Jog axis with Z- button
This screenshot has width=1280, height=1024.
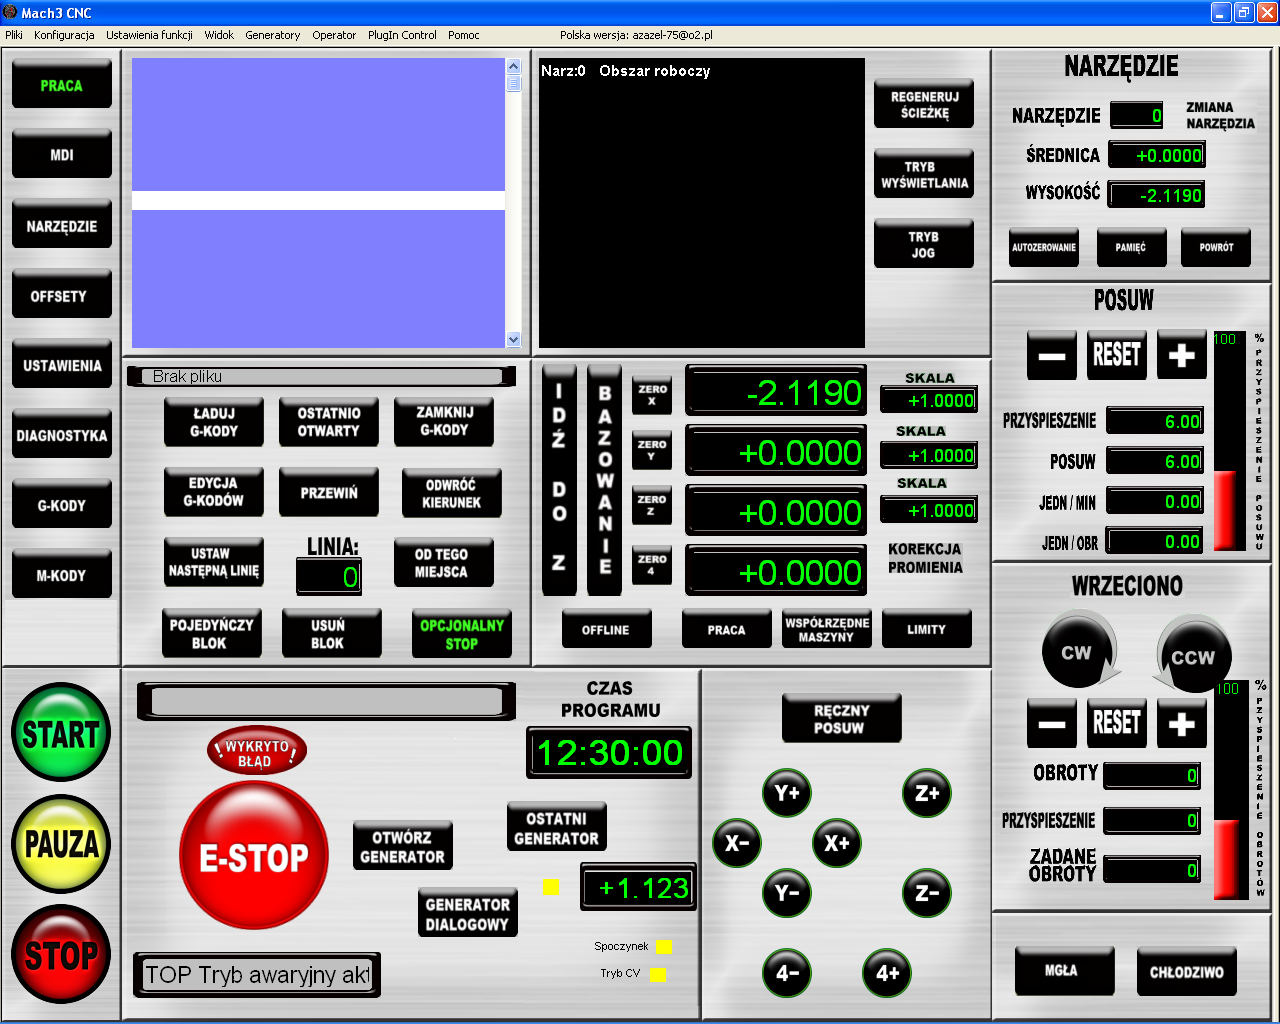pos(927,893)
